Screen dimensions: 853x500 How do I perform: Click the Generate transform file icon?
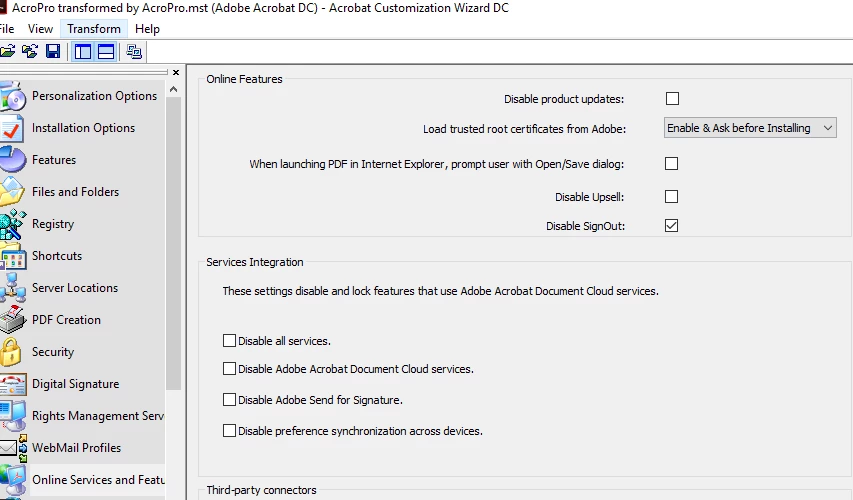[134, 52]
